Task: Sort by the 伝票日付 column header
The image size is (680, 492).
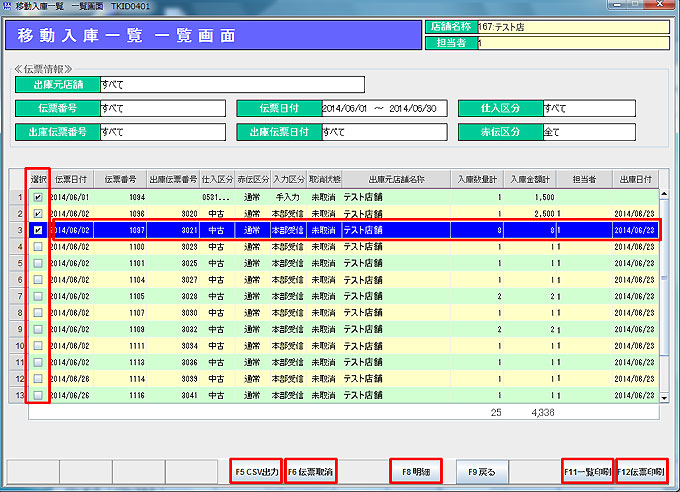Action: [70, 179]
